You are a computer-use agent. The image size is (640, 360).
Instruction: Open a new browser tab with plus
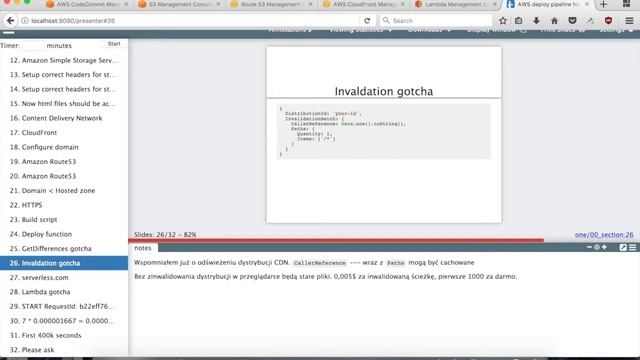pos(604,4)
